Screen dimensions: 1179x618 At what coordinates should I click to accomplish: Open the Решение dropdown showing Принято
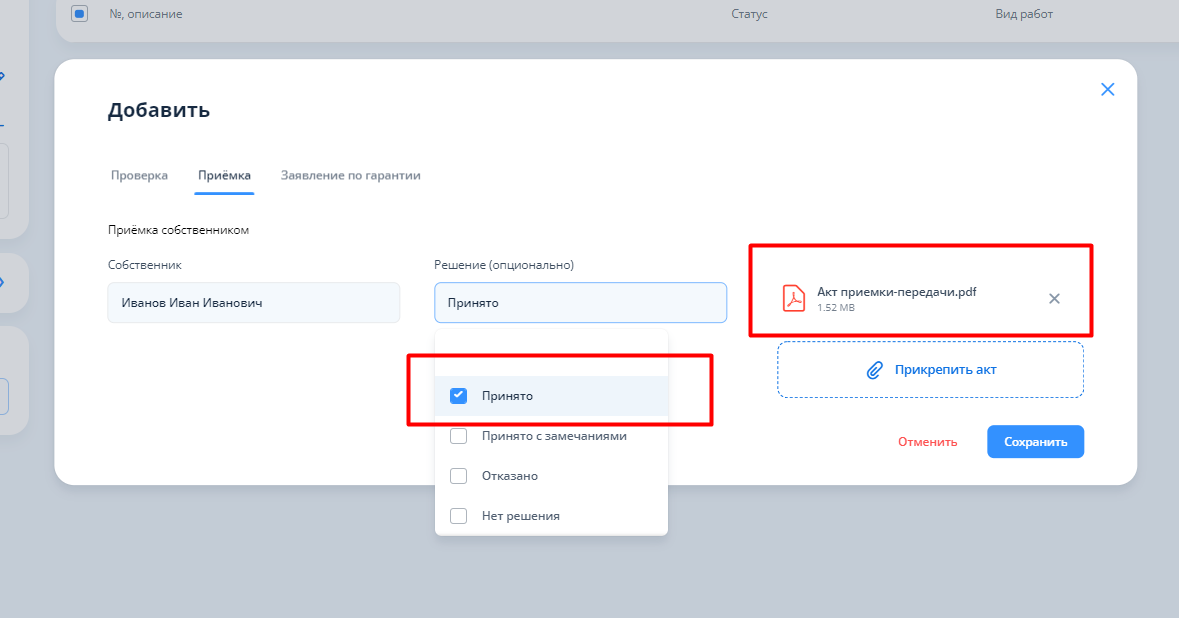coord(580,302)
